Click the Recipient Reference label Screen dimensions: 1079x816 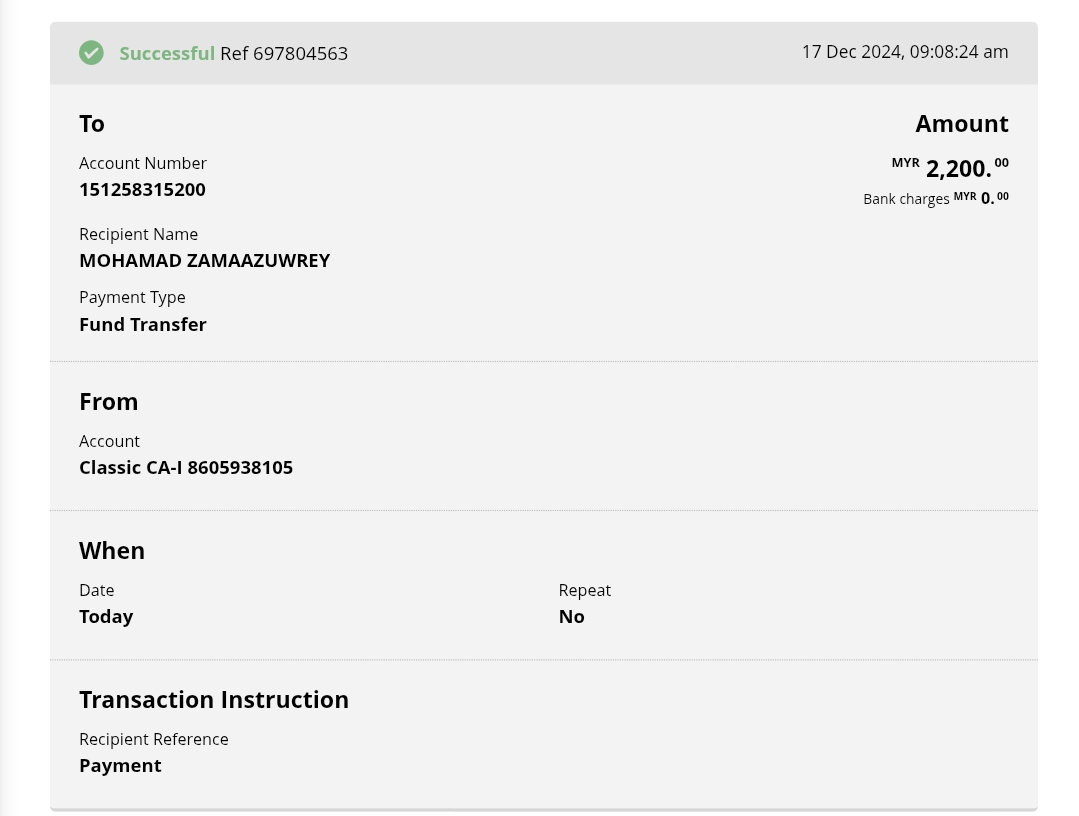coord(154,740)
